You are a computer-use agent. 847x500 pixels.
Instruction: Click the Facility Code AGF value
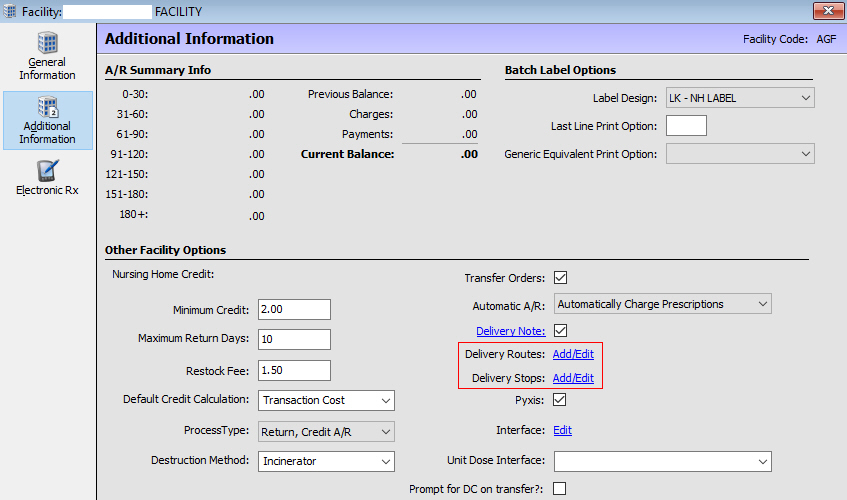click(826, 39)
